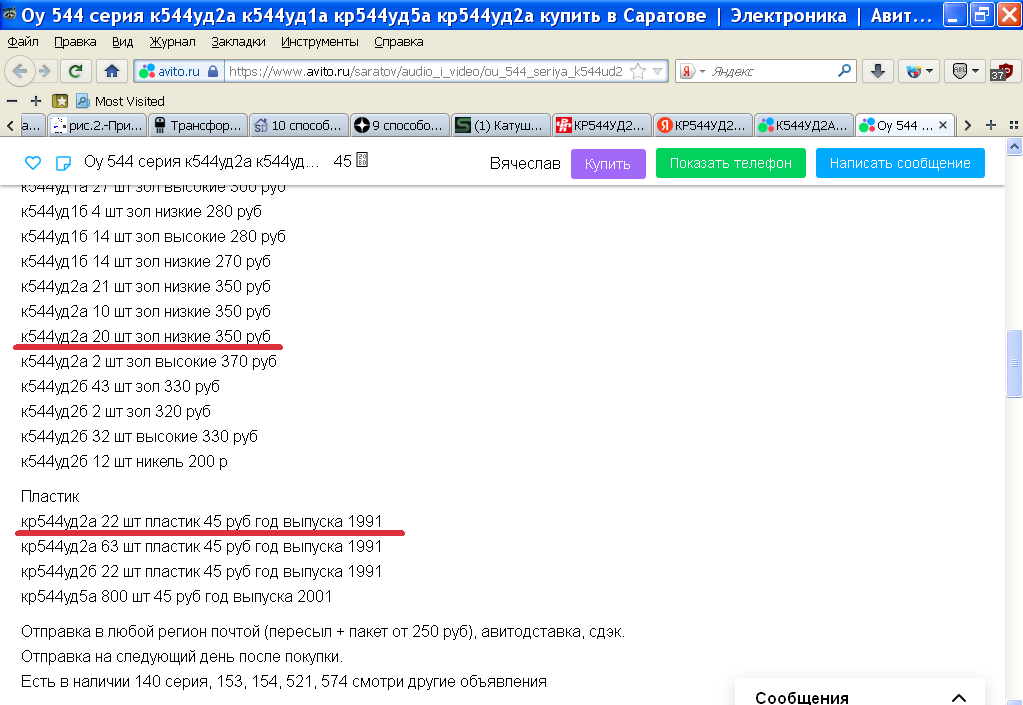1023x705 pixels.
Task: Switch to the Yandex КР544УД2... tab
Action: [x=703, y=125]
